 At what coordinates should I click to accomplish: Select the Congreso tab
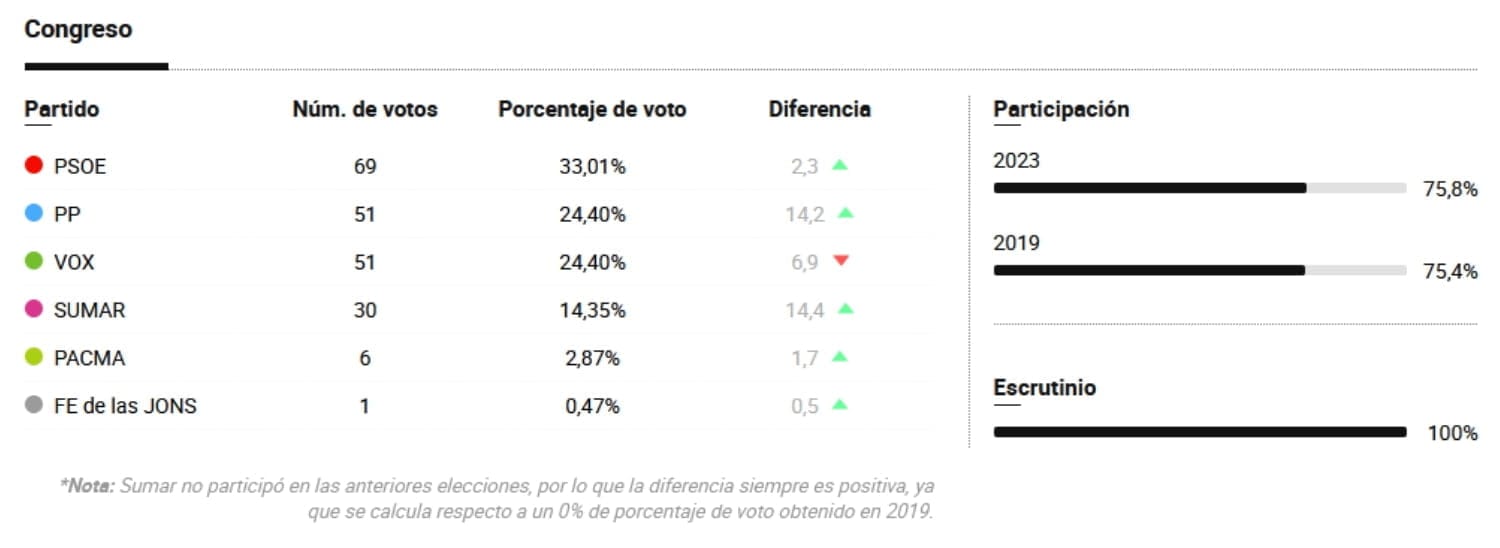[x=78, y=30]
